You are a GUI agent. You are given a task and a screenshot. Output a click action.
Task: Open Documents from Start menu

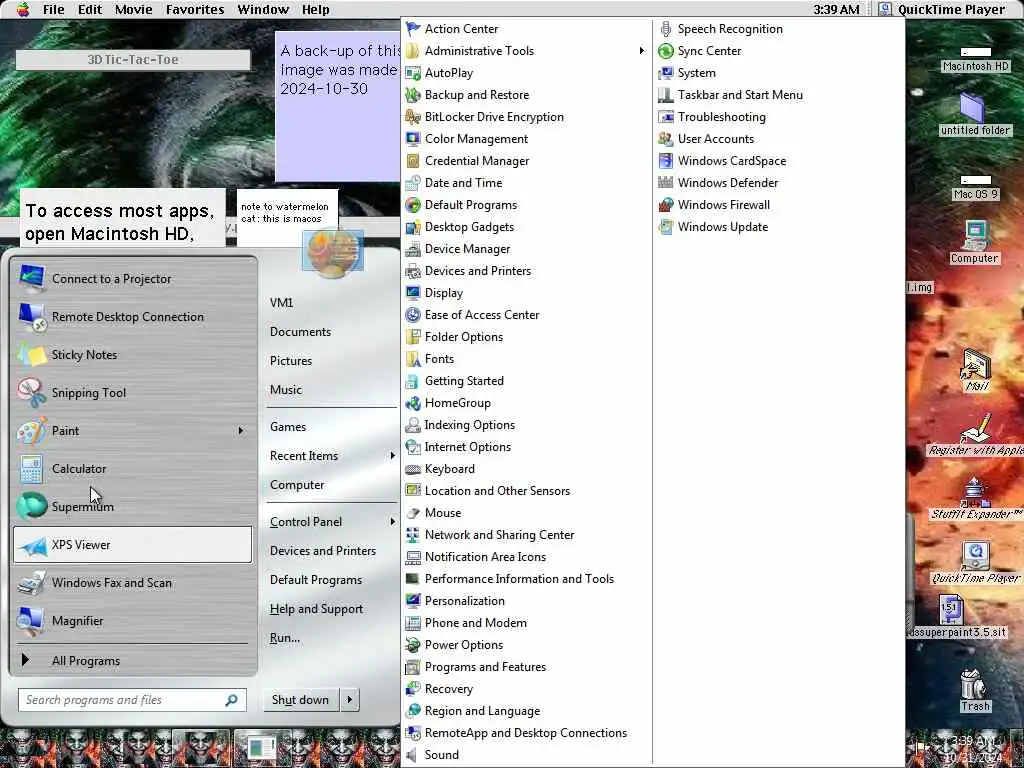point(300,332)
